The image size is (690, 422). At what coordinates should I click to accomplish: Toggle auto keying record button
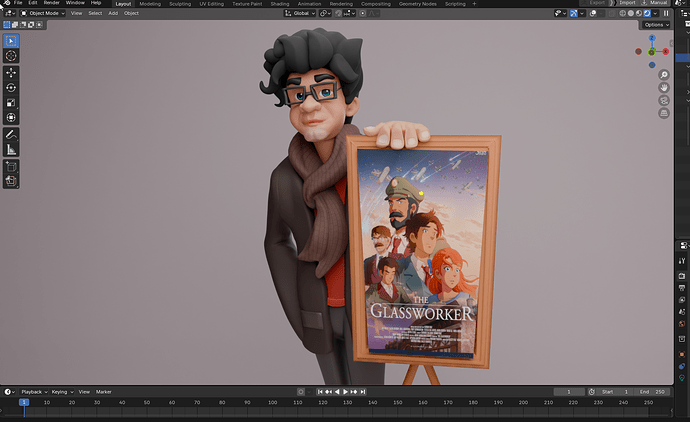coord(301,392)
